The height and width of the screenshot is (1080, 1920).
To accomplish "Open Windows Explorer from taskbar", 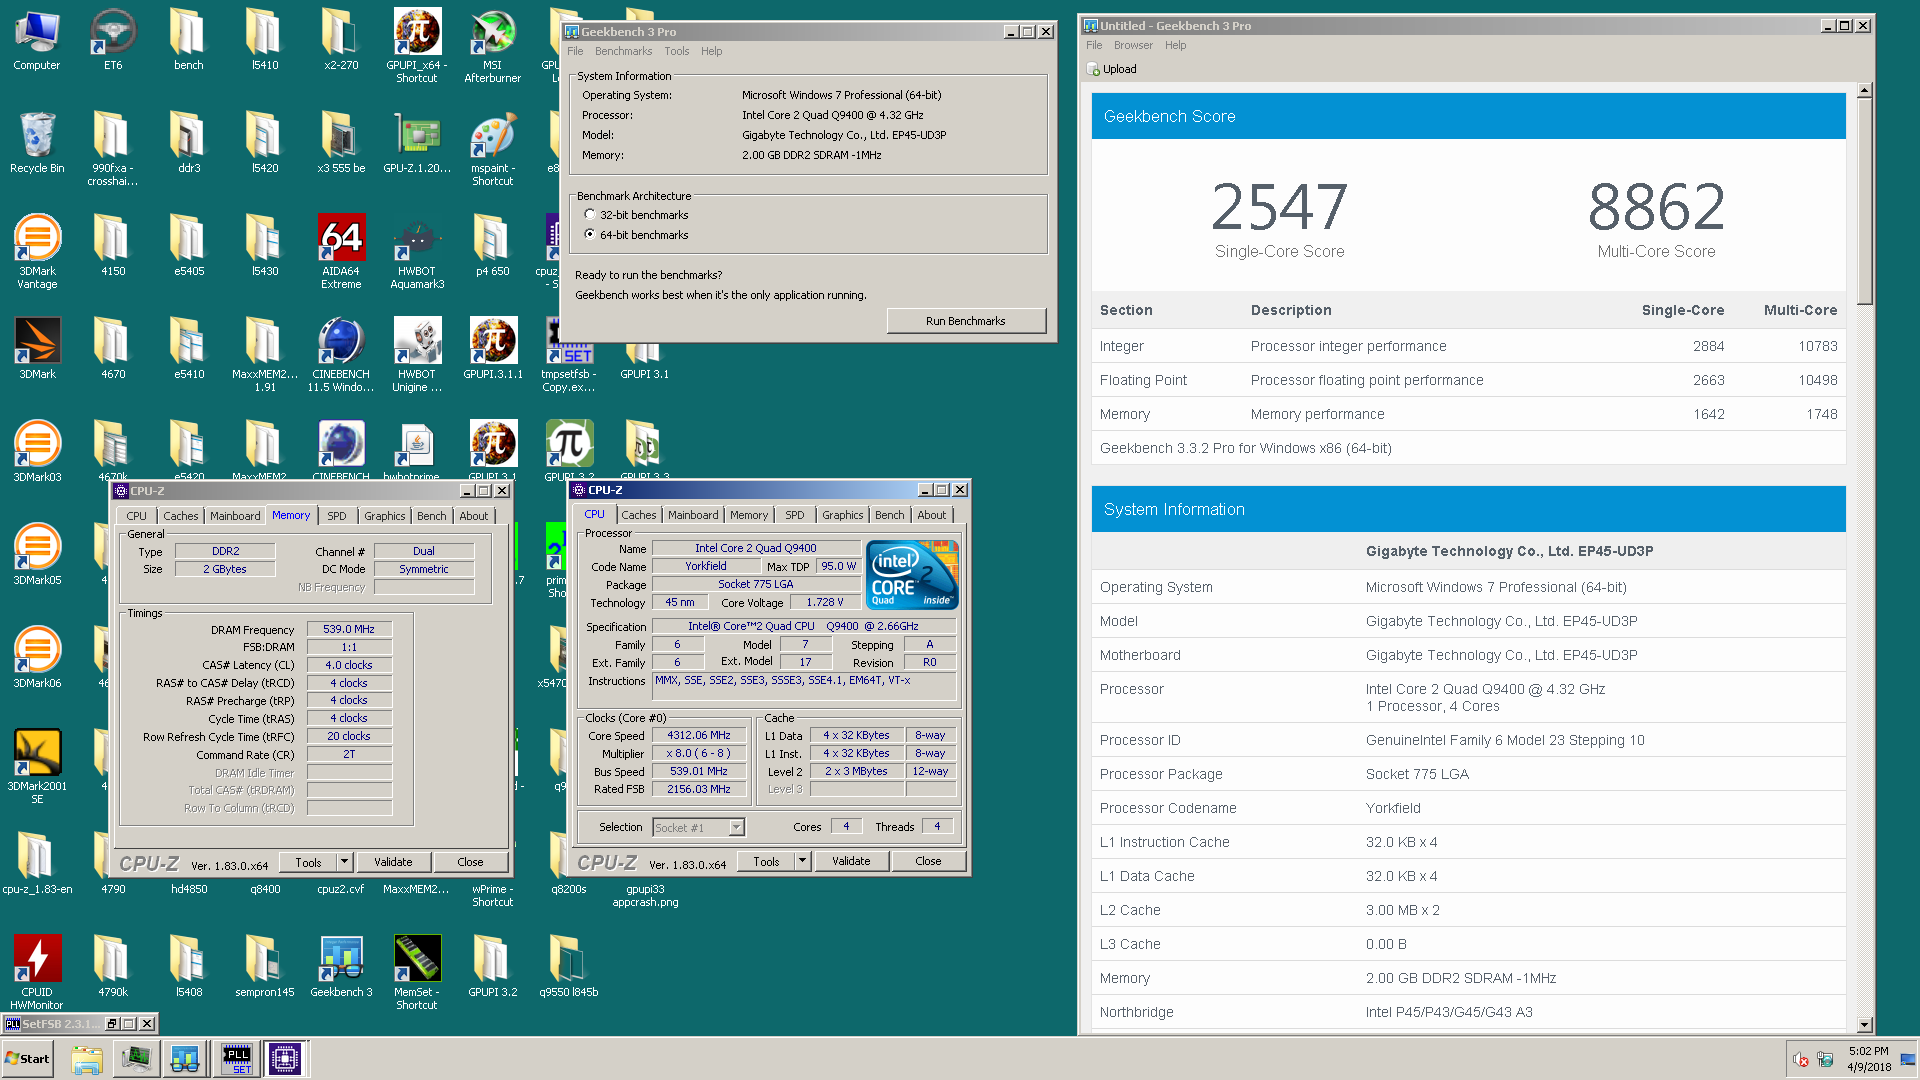I will (x=87, y=1058).
